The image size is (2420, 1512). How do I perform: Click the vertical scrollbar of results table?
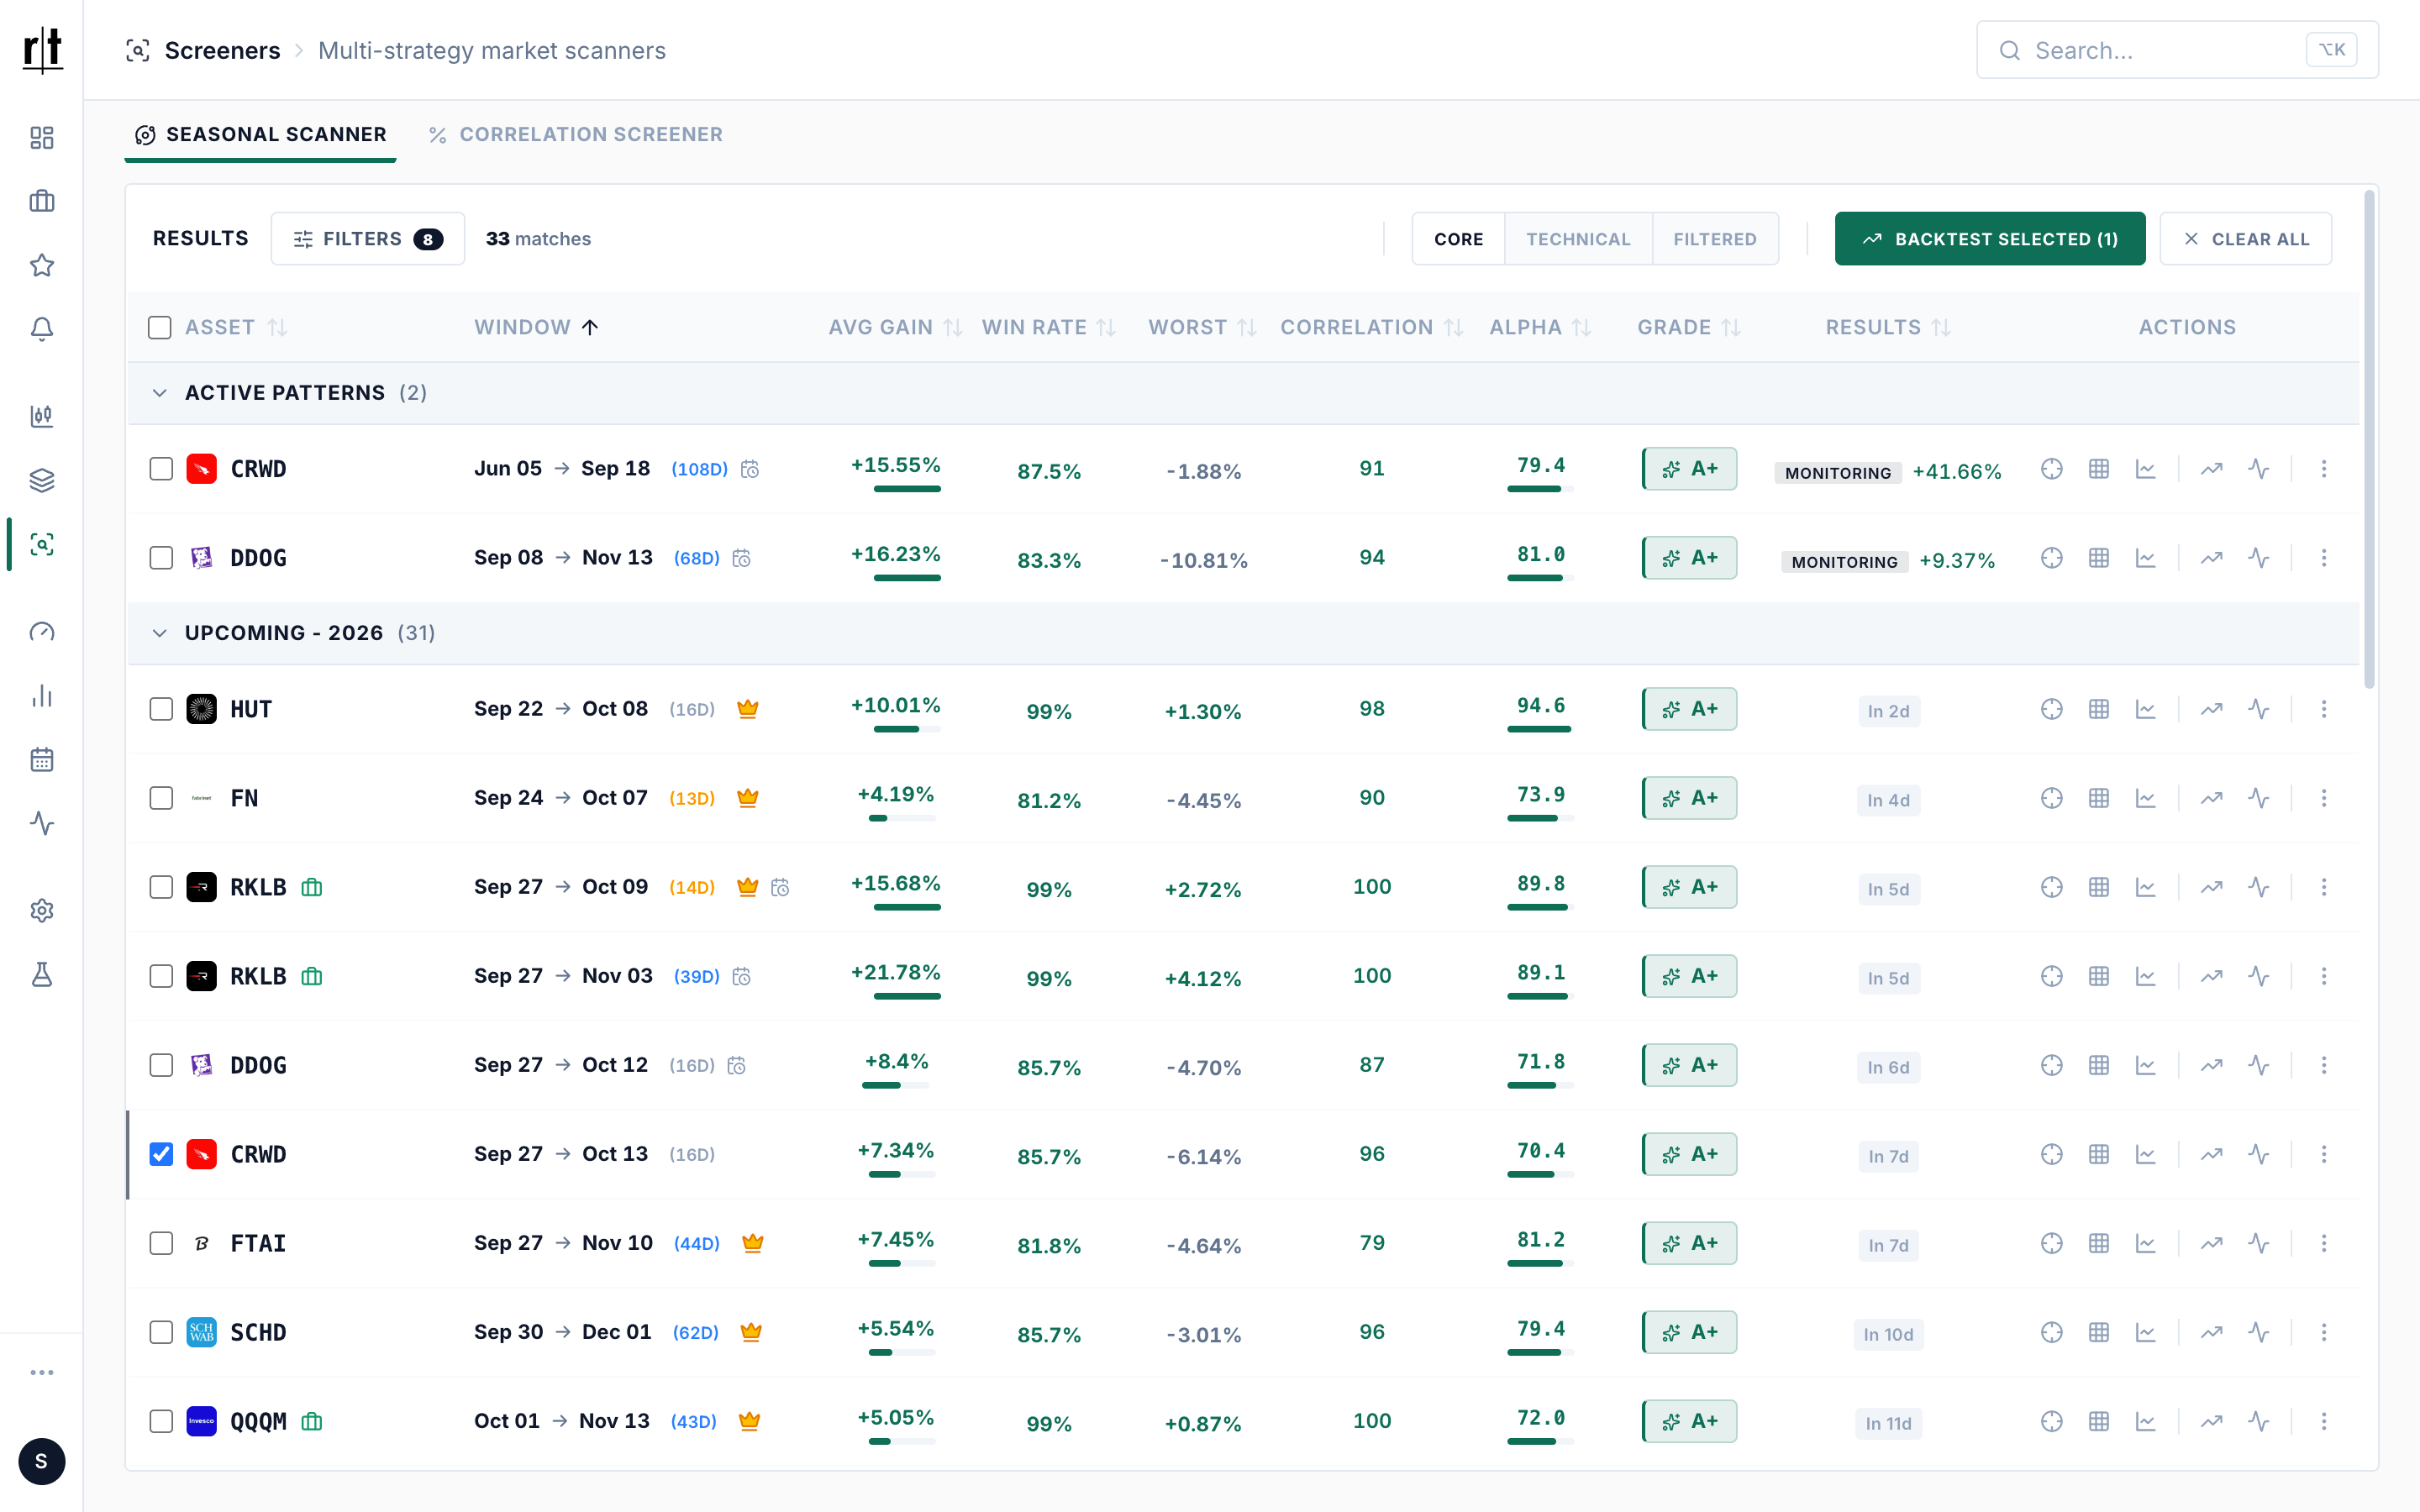2368,440
